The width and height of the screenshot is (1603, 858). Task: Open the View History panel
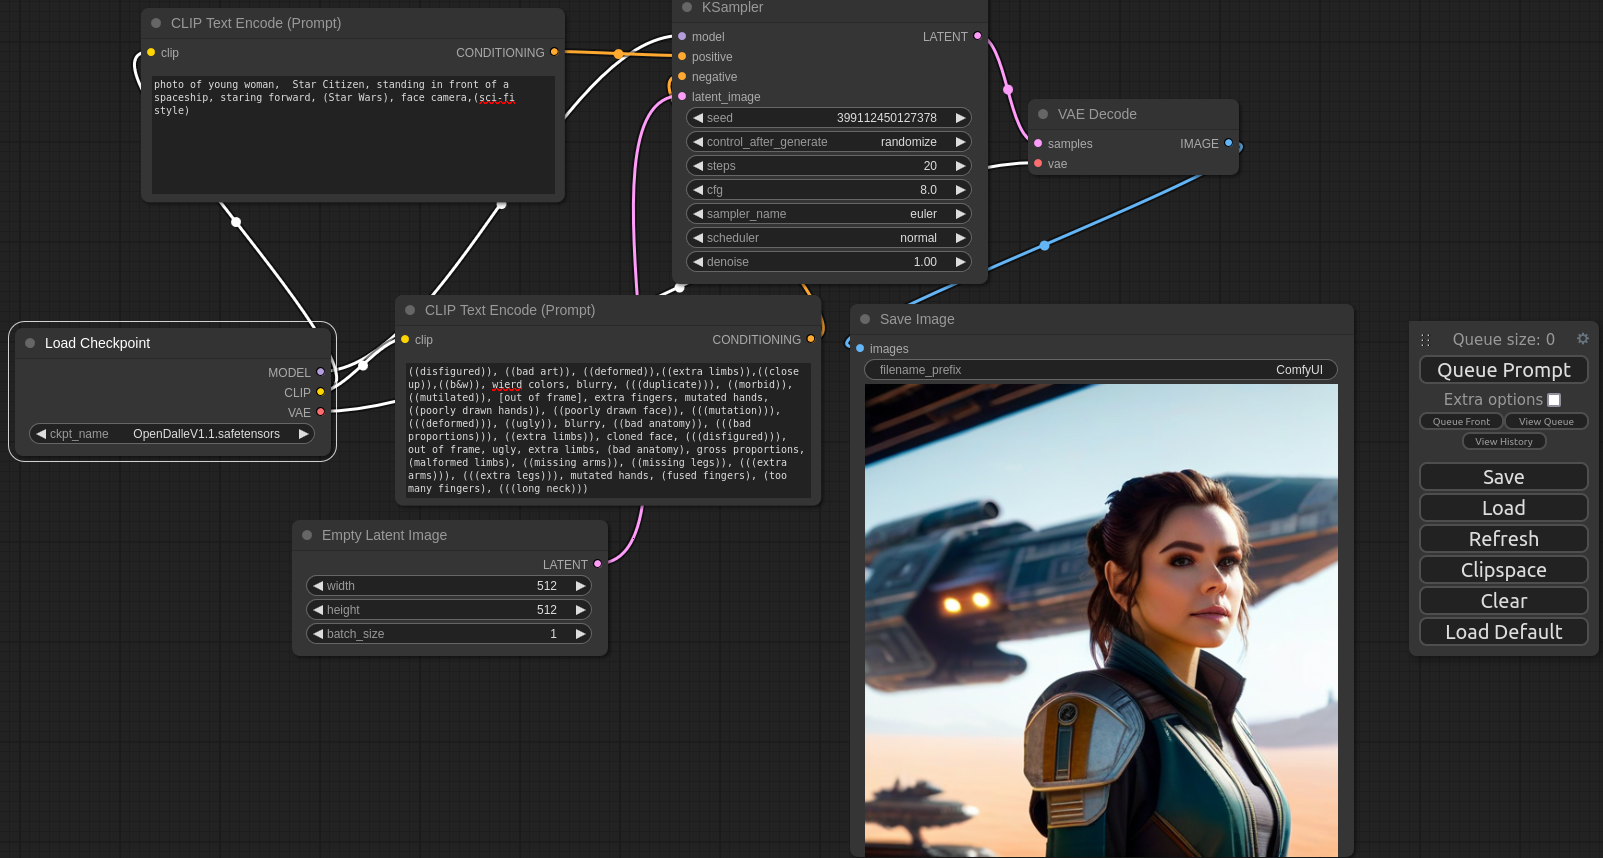(1503, 442)
